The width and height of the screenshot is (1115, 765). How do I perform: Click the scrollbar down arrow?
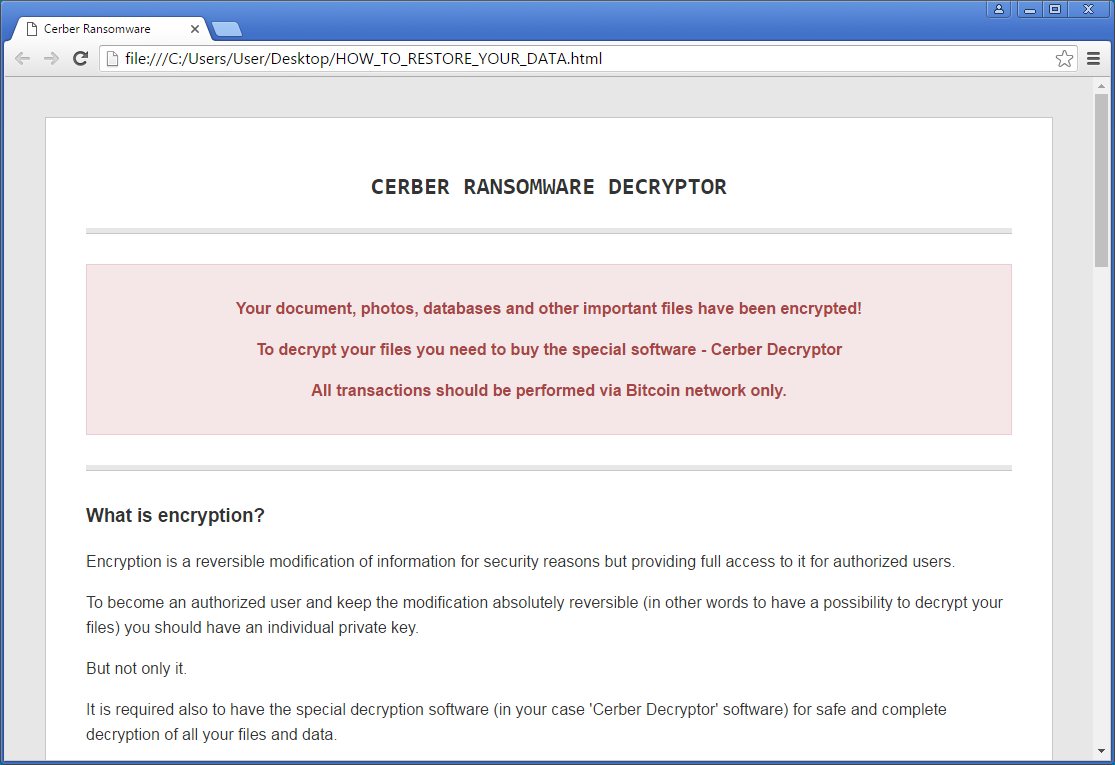[x=1101, y=751]
